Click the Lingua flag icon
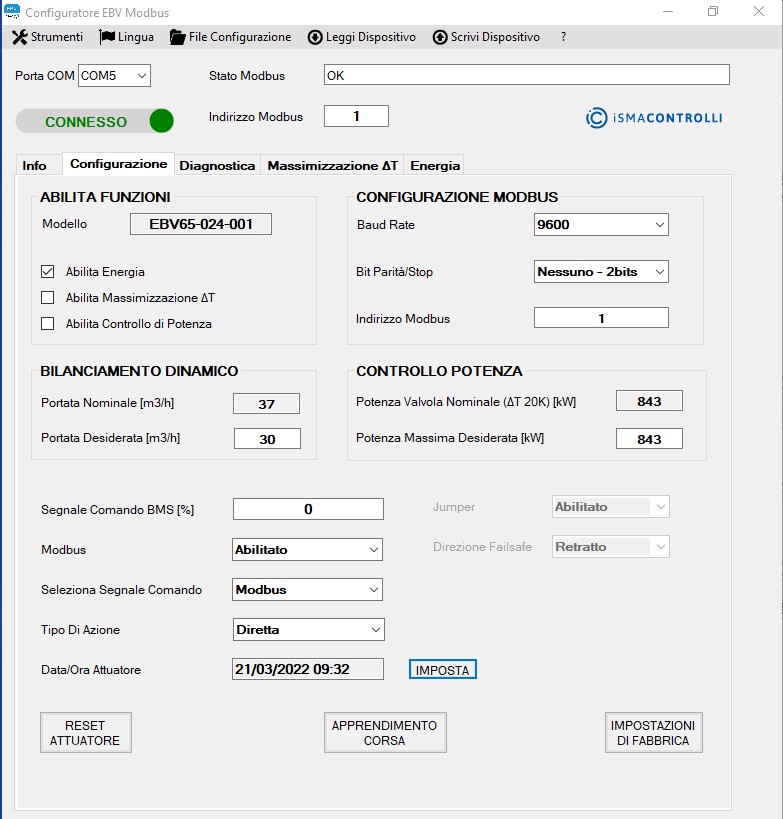The width and height of the screenshot is (783, 819). tap(107, 37)
